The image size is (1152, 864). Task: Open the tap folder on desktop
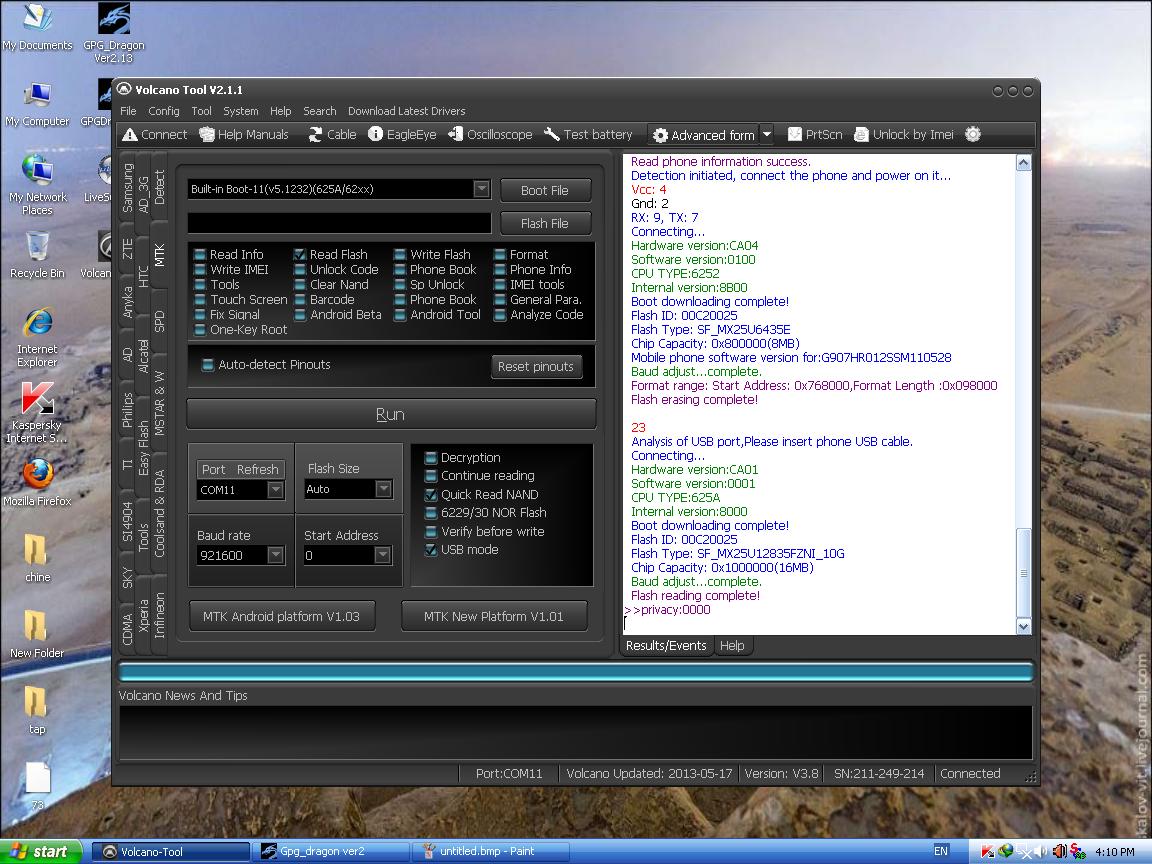click(37, 710)
